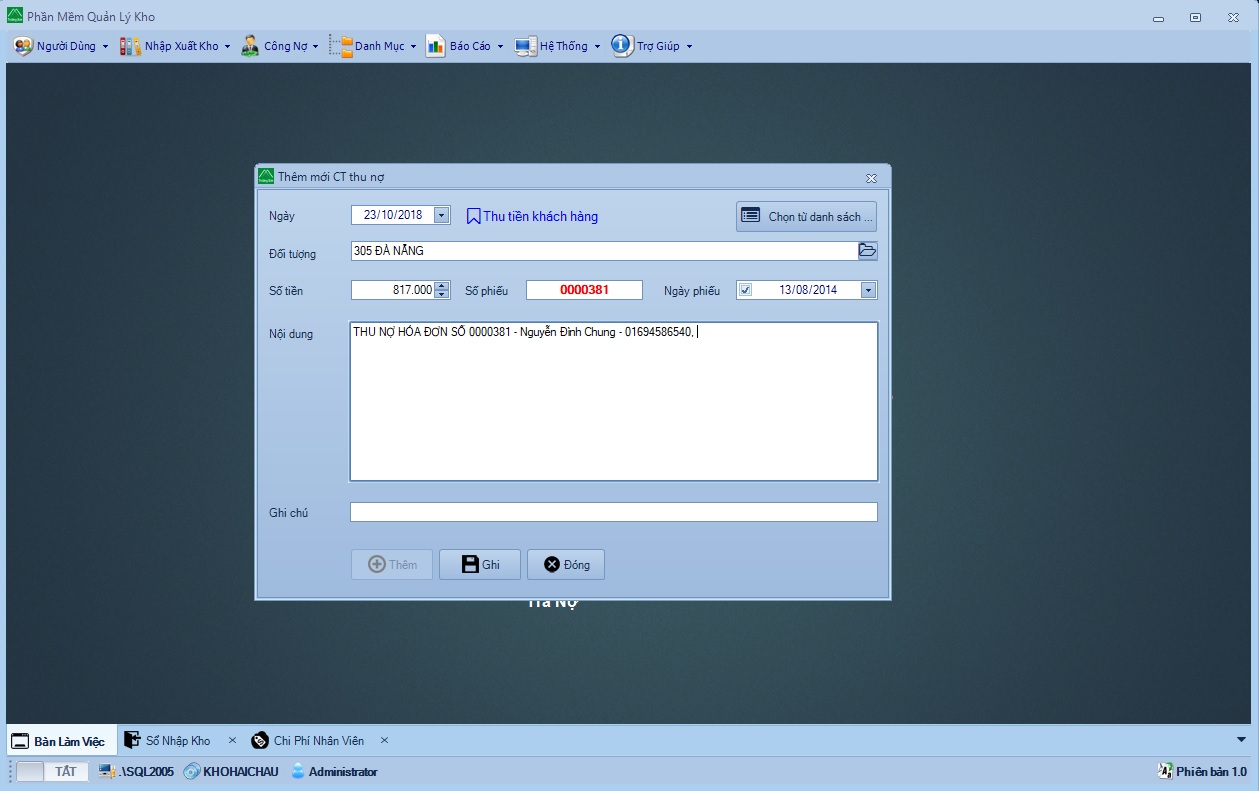
Task: Open the Ngày phiếu date dropdown
Action: [868, 290]
